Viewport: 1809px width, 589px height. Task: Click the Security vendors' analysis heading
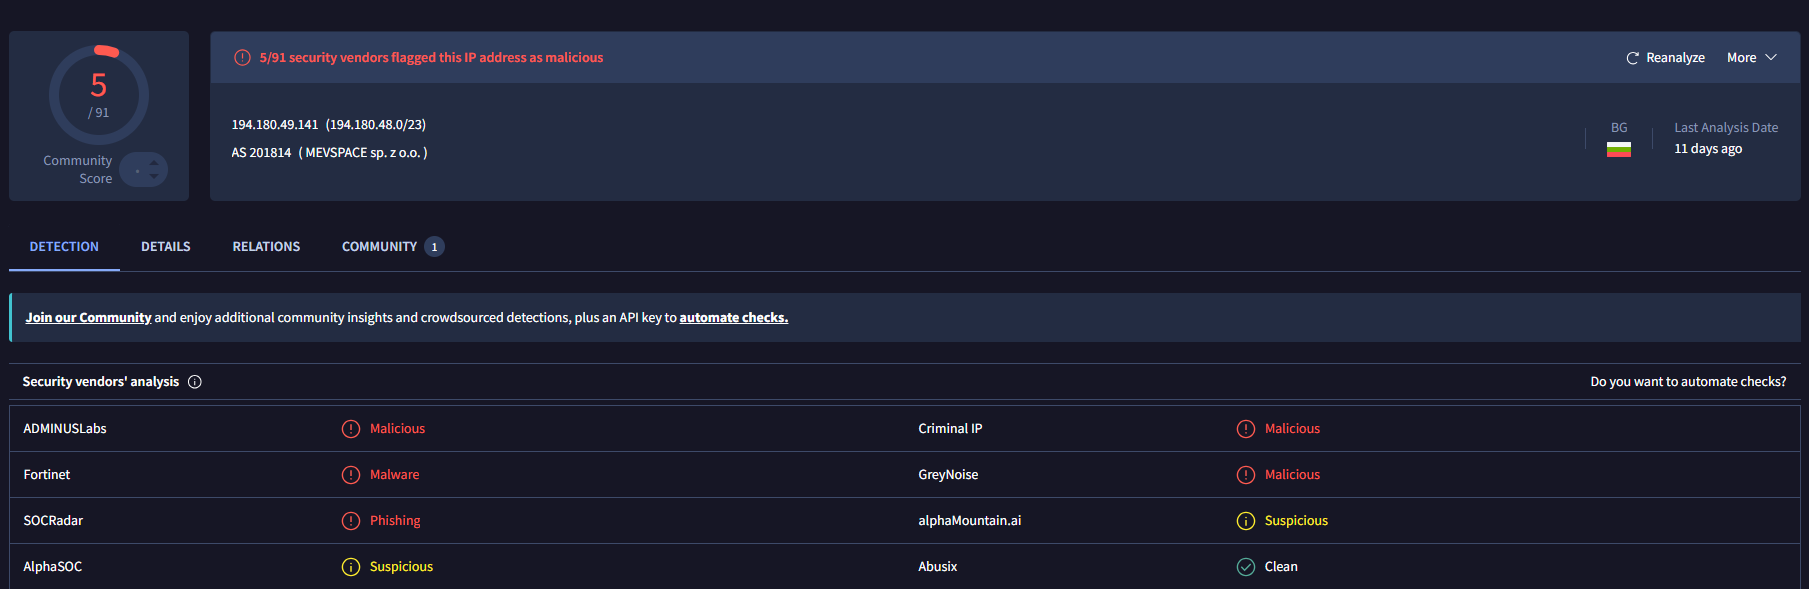pyautogui.click(x=101, y=382)
